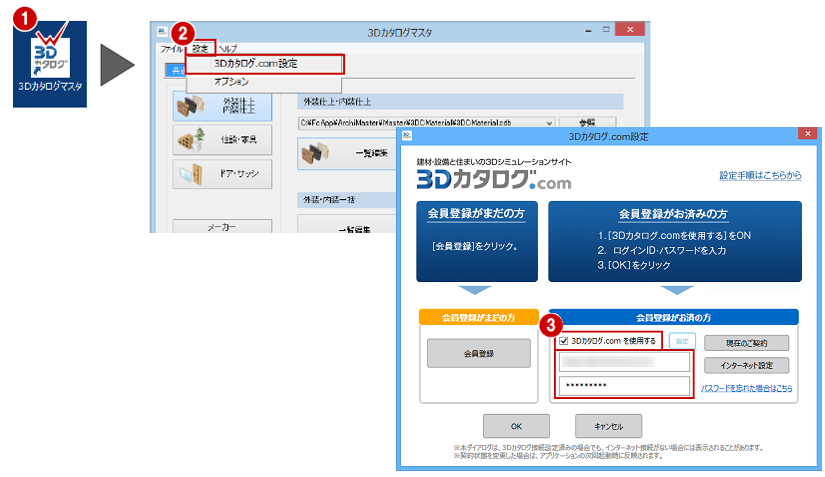Click the メーカー button in master window

222,227
